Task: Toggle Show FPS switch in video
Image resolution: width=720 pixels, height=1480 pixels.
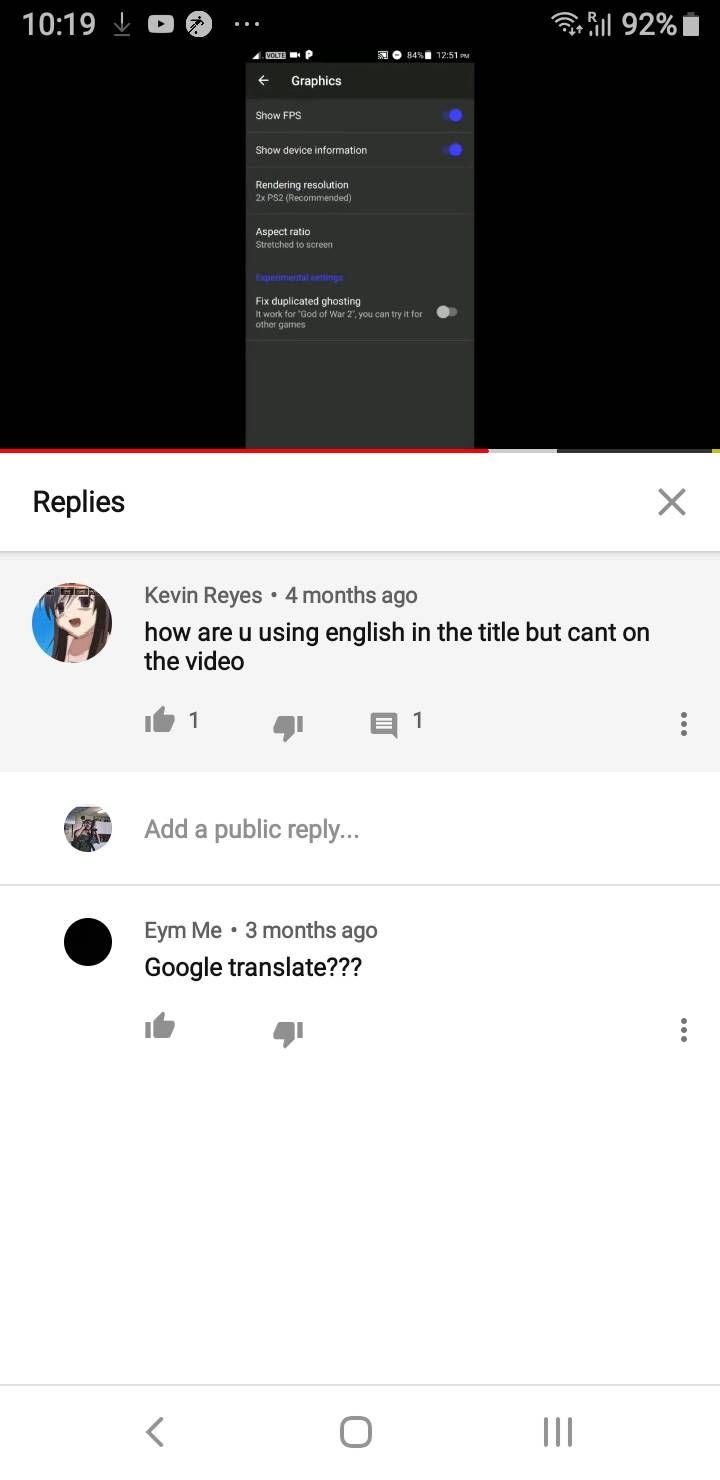Action: 453,116
